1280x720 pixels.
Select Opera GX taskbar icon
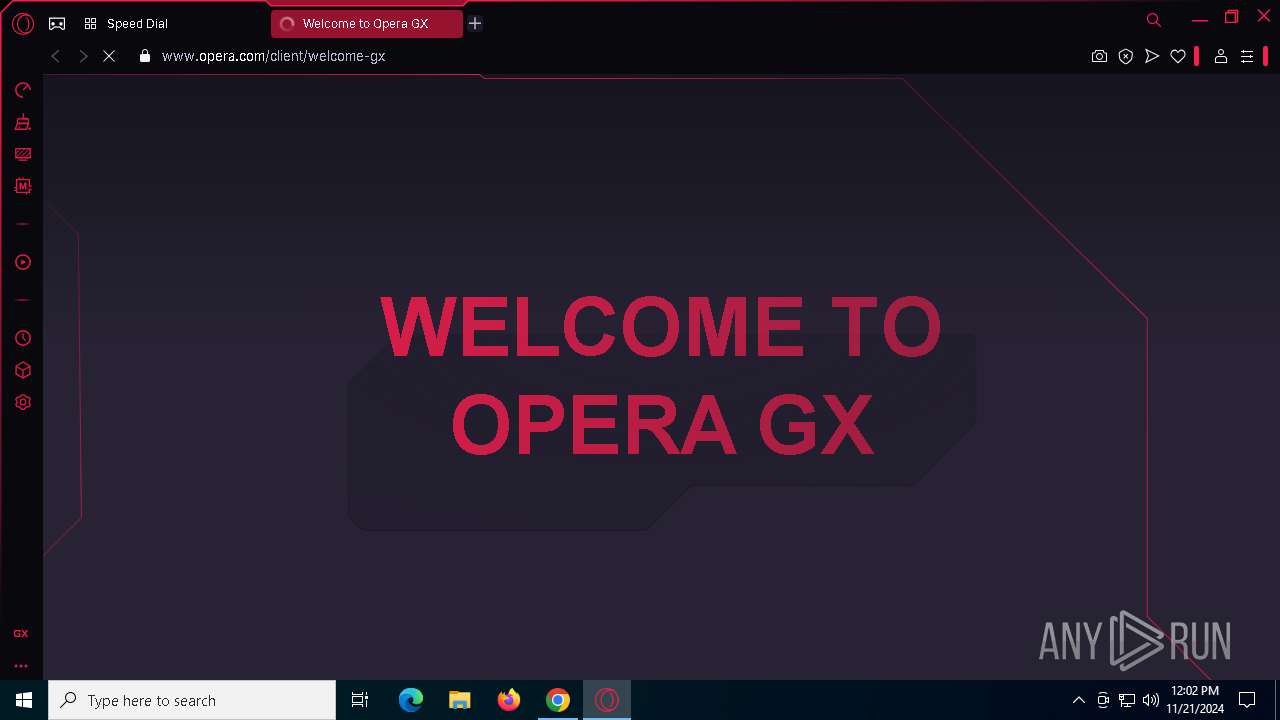[607, 700]
